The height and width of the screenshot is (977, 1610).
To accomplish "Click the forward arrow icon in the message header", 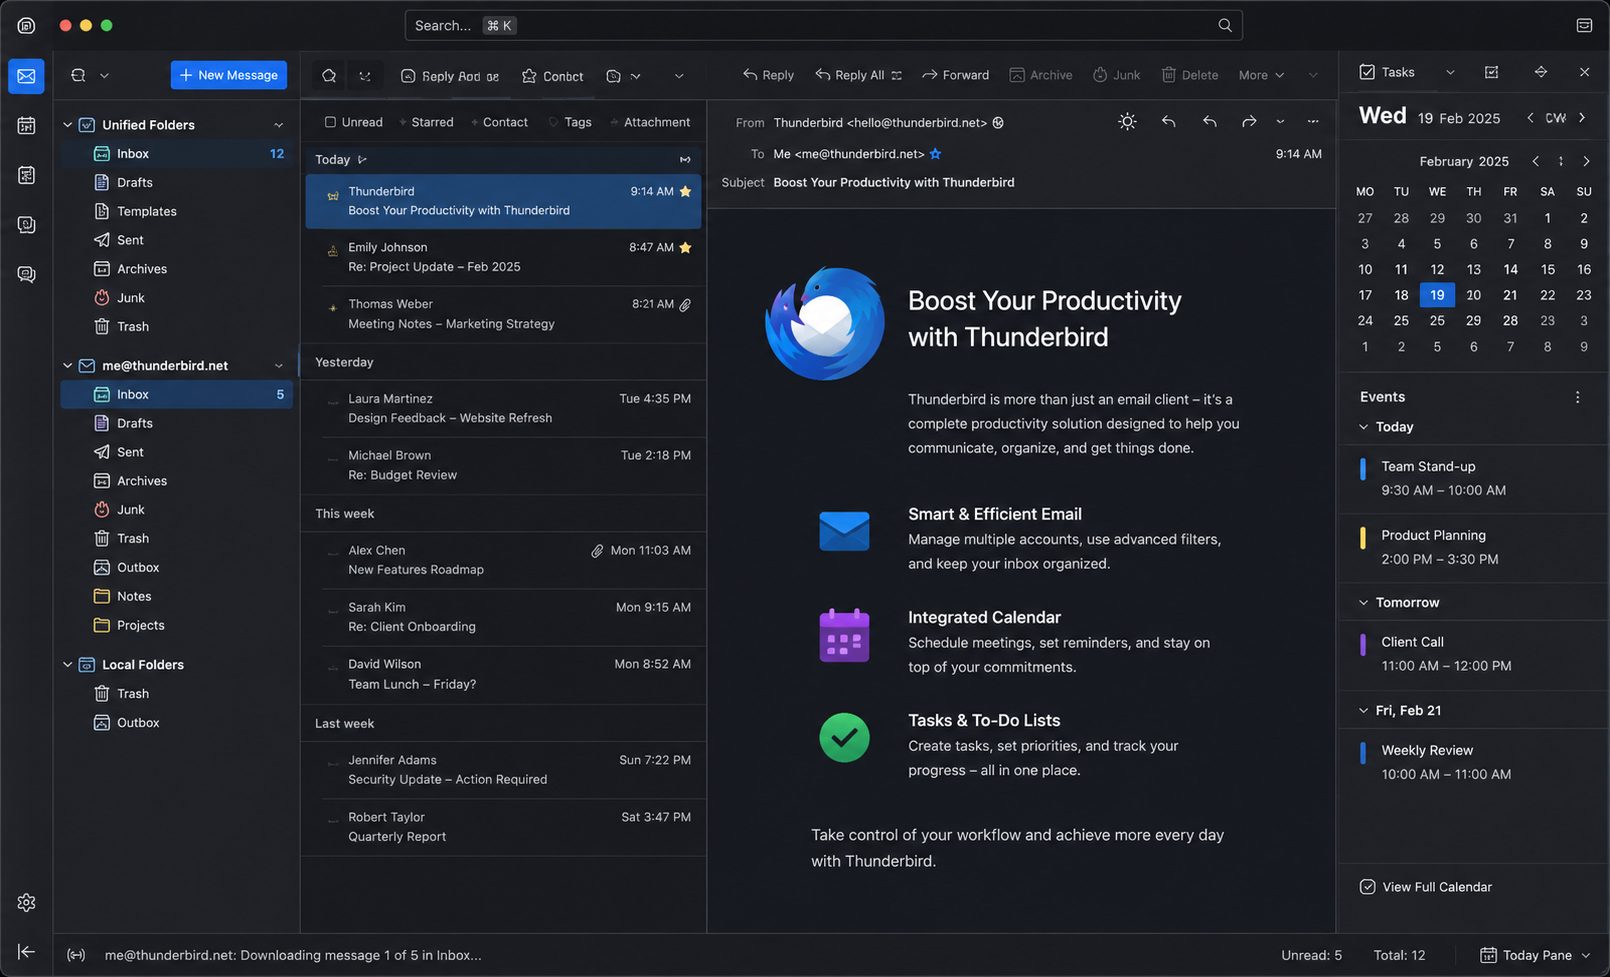I will 1249,122.
